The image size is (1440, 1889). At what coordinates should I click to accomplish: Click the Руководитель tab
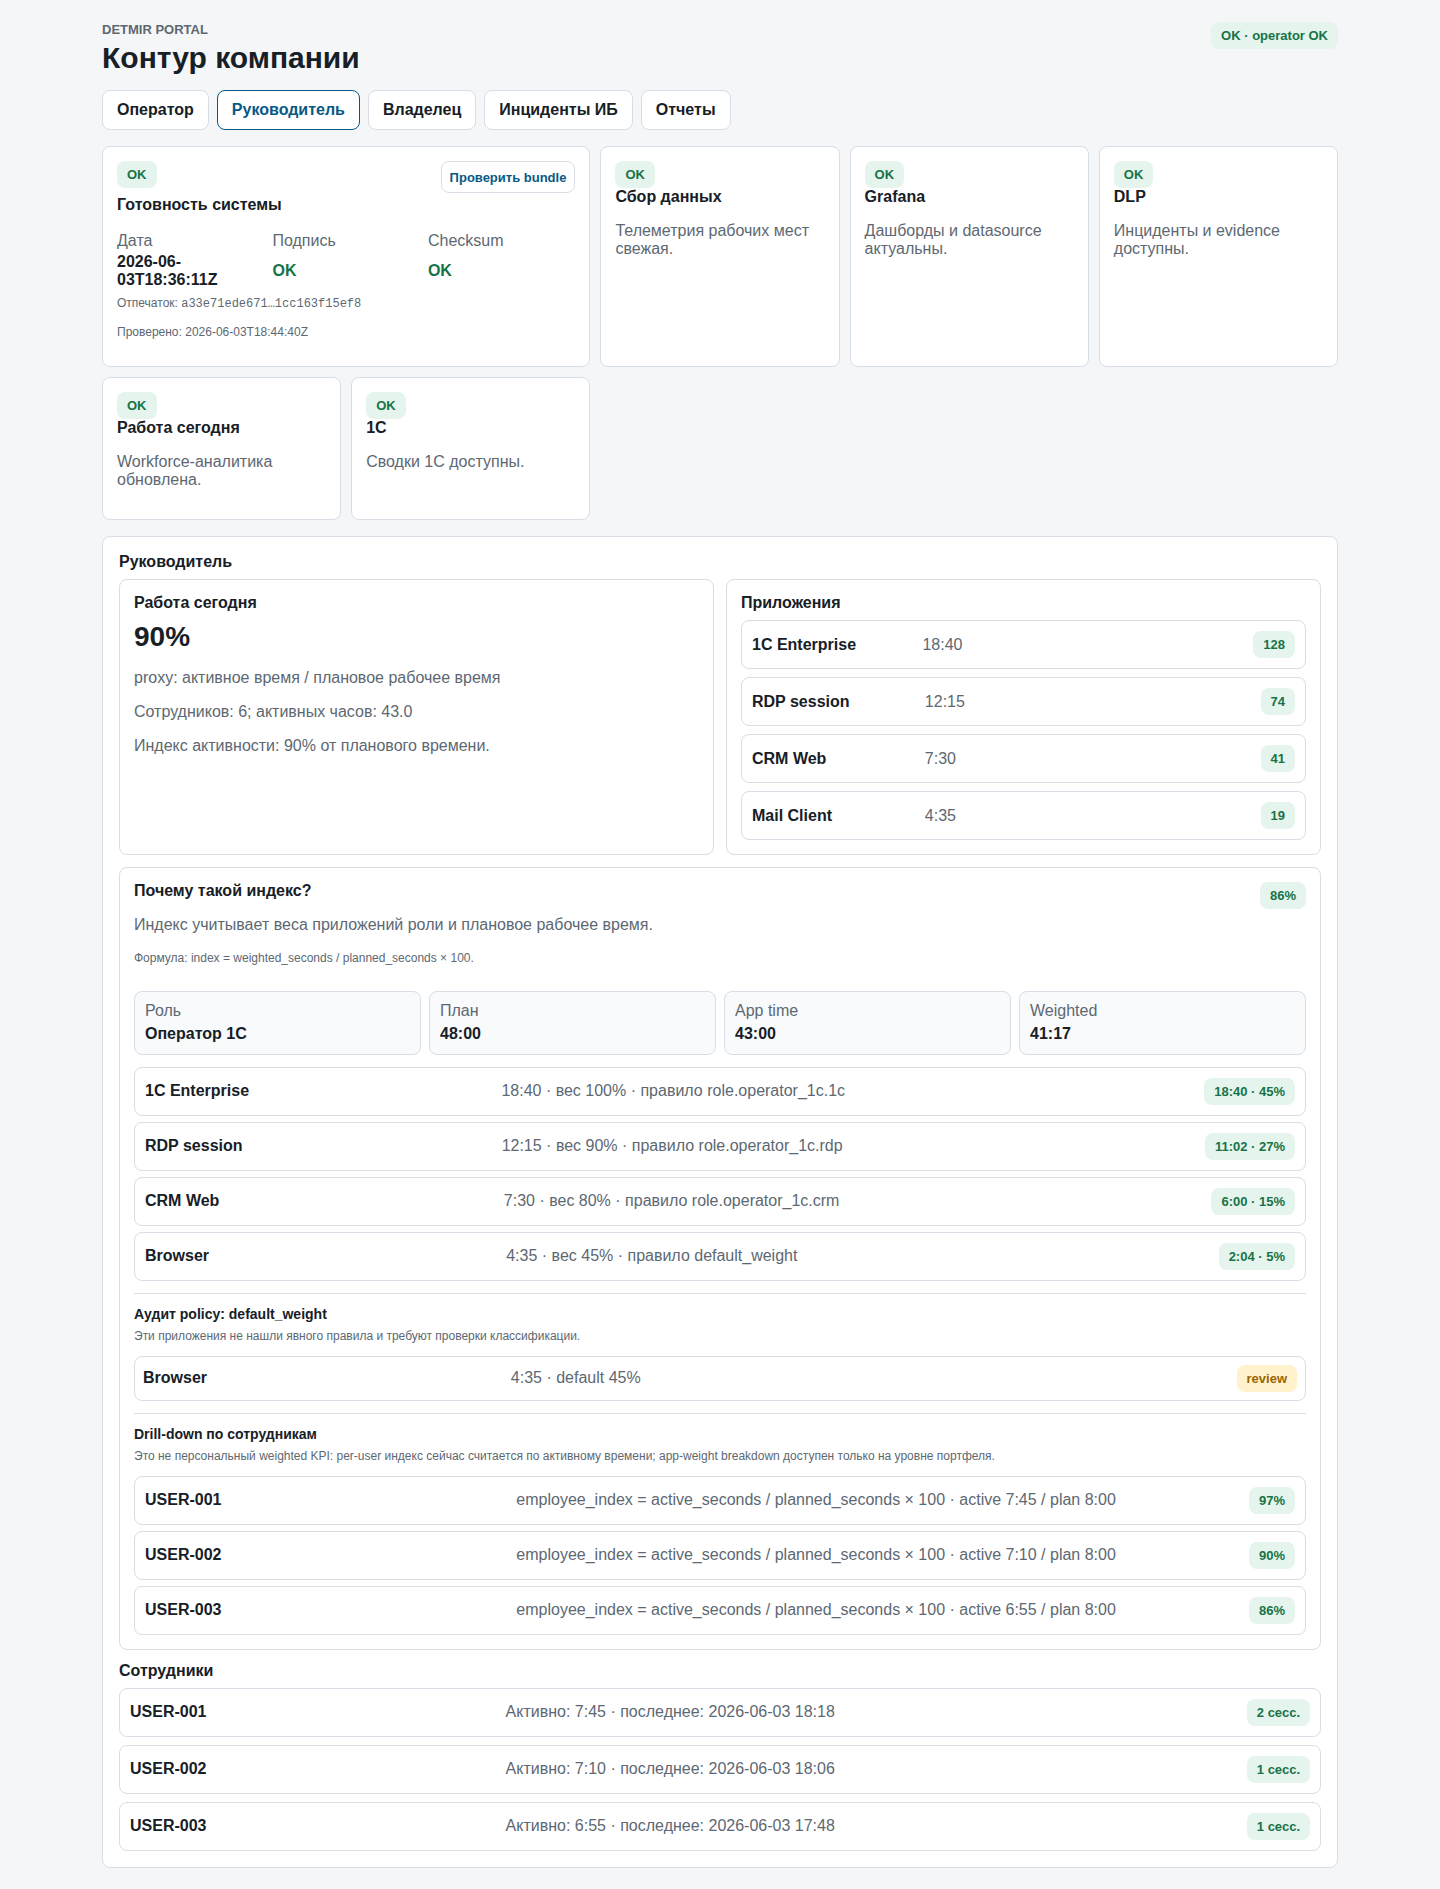pos(288,110)
